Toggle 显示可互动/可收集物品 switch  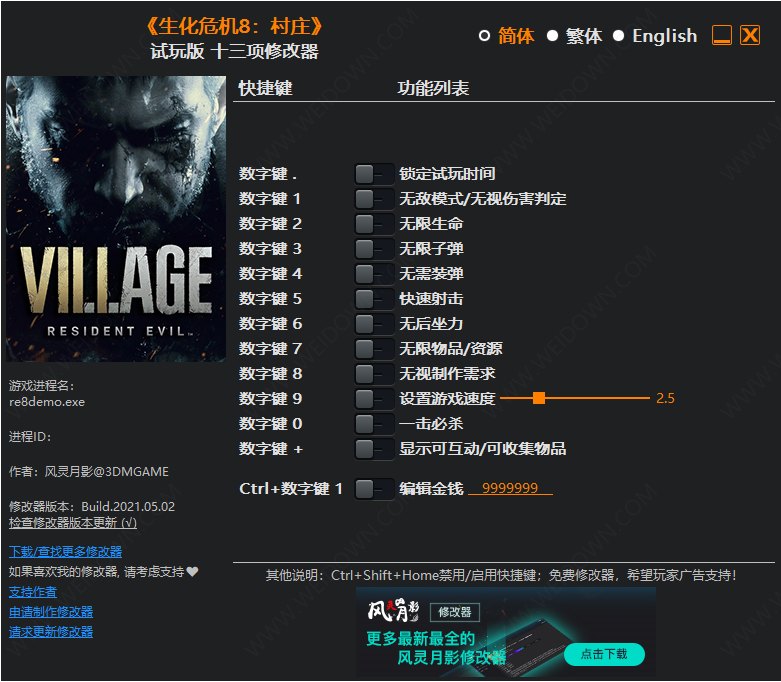(x=374, y=449)
